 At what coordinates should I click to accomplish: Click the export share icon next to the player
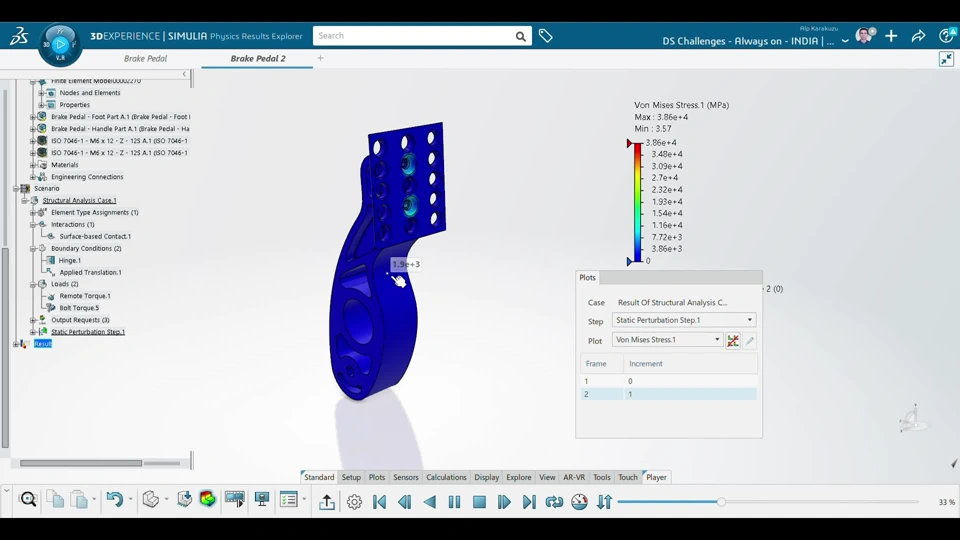coord(327,502)
